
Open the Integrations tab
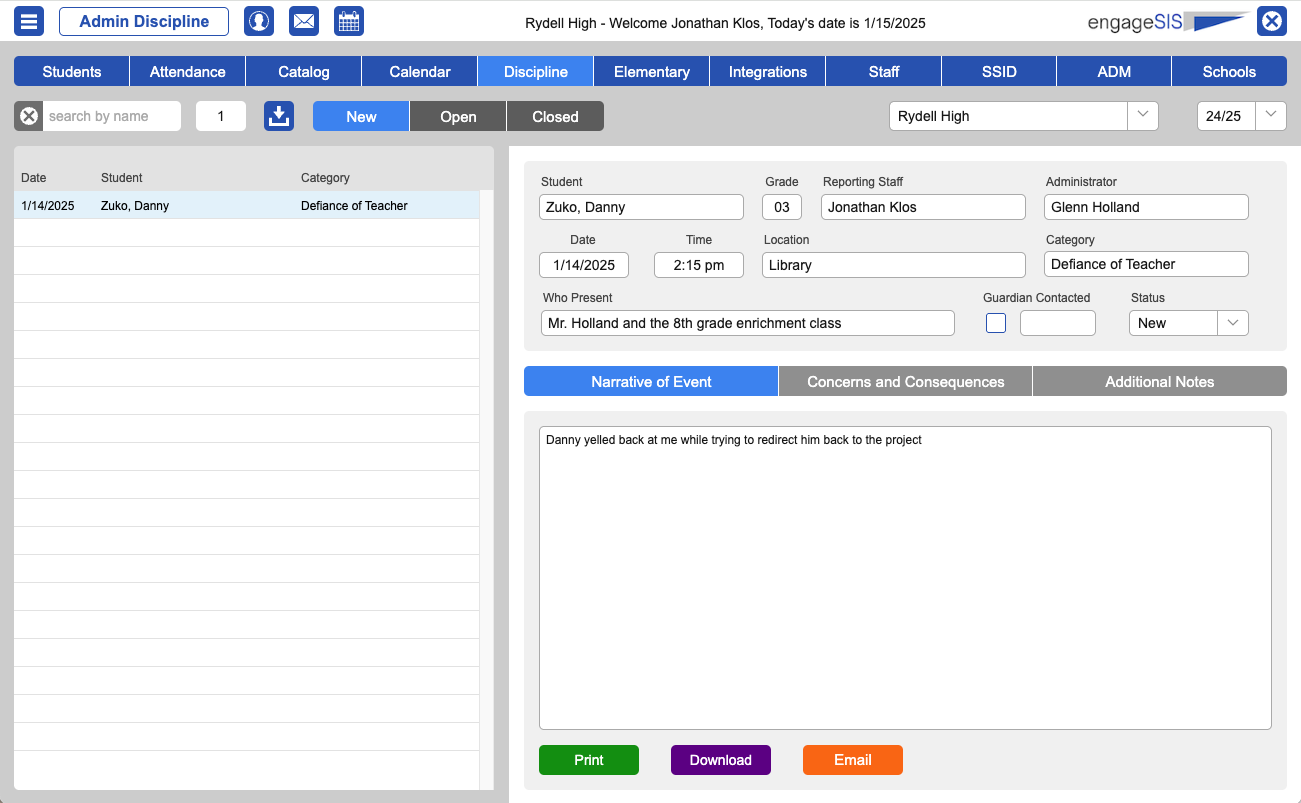768,72
